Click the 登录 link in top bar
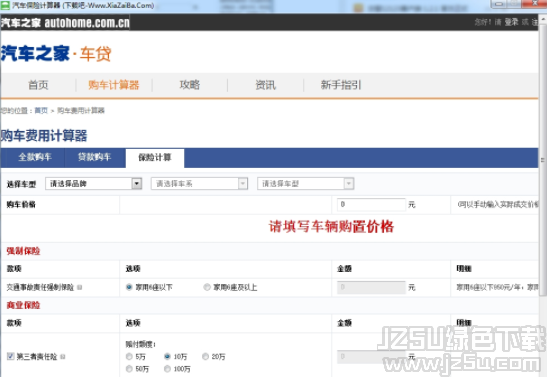The width and height of the screenshot is (547, 377). click(511, 22)
